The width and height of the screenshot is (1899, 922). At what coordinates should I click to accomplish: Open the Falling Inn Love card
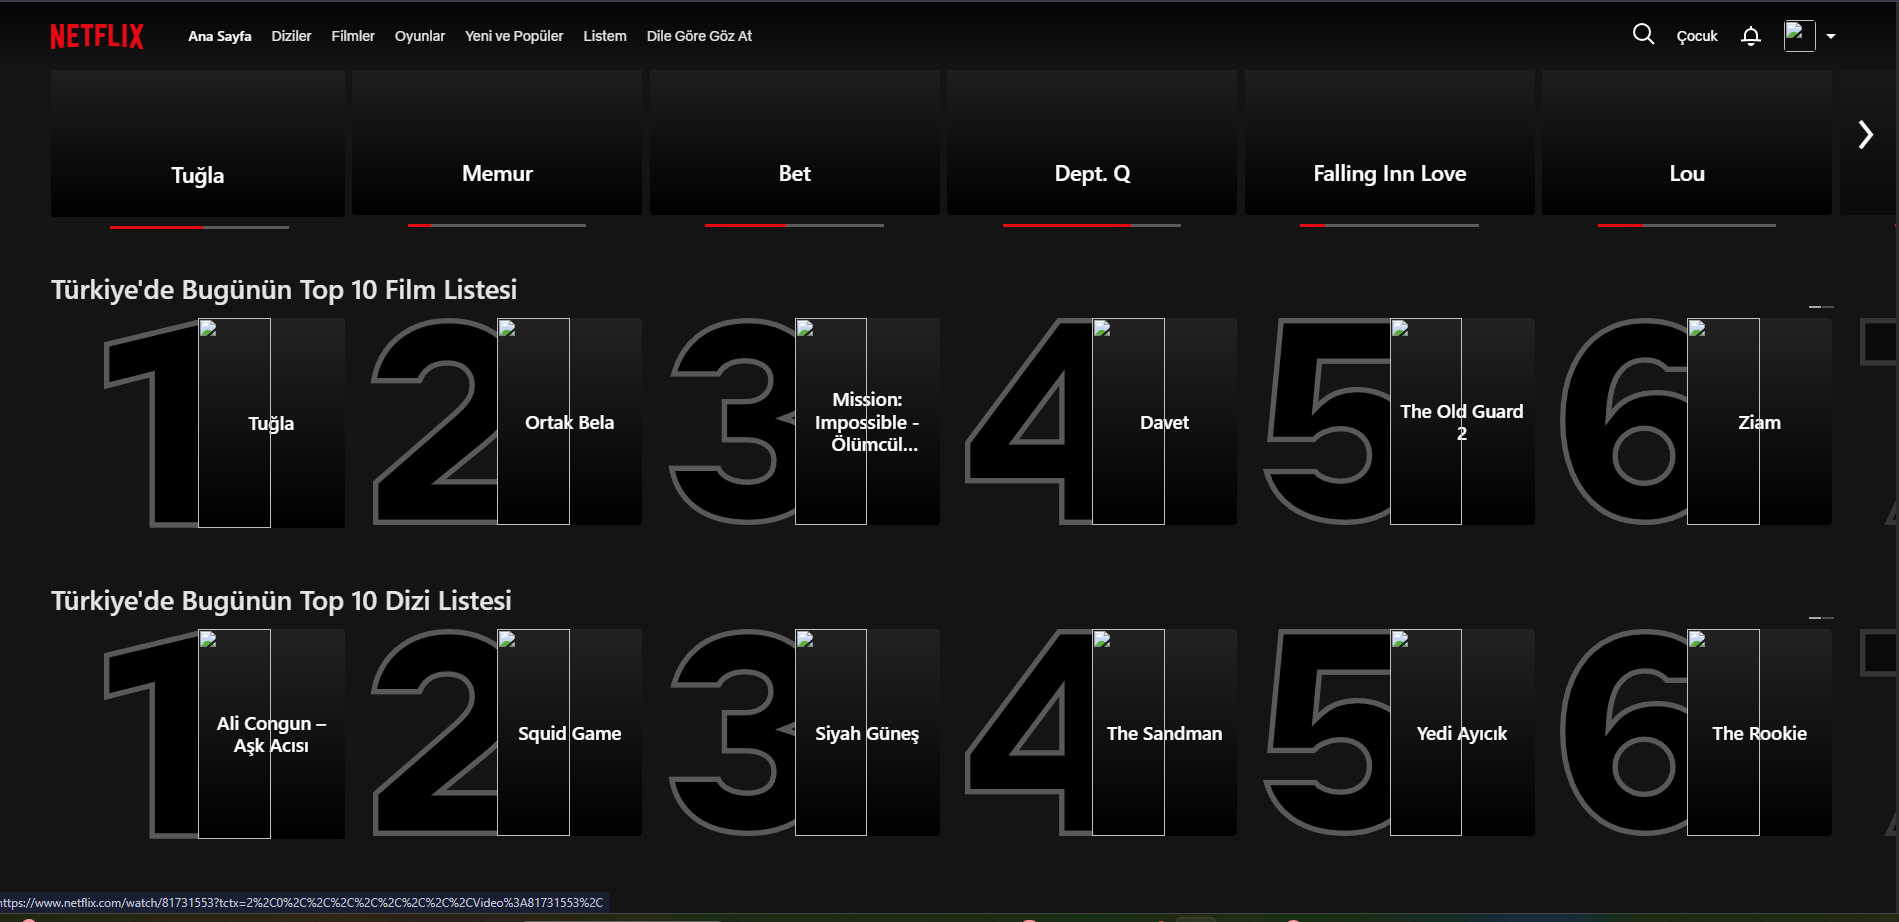click(x=1390, y=142)
